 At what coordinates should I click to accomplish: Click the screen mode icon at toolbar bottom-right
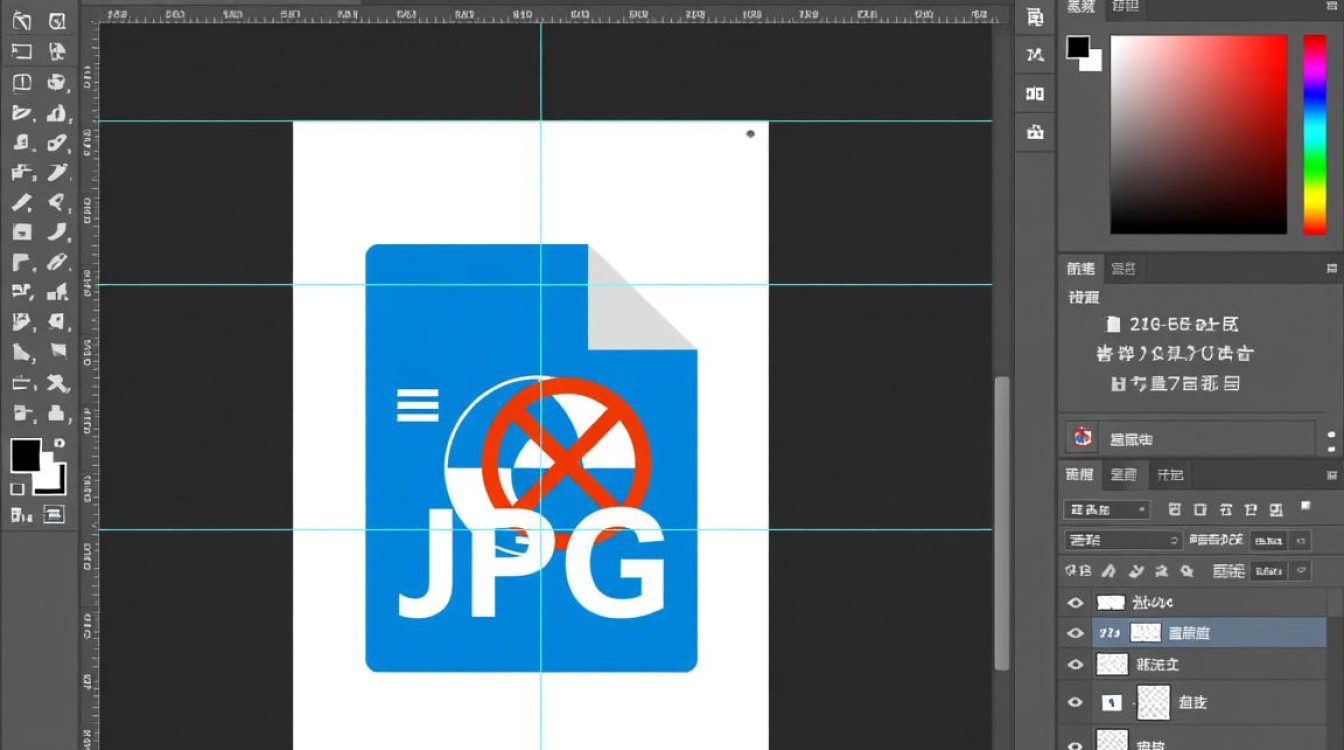pyautogui.click(x=54, y=515)
